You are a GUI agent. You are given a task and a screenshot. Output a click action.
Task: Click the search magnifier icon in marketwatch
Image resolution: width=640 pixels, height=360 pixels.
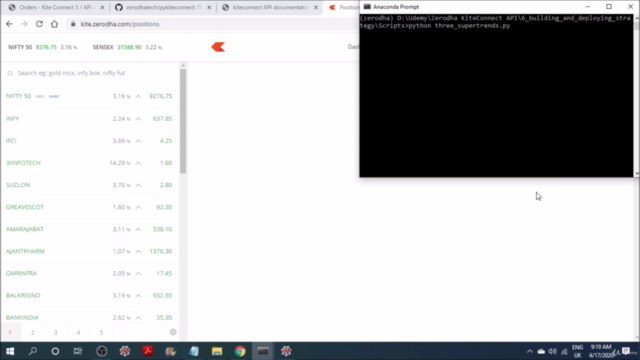tap(10, 73)
